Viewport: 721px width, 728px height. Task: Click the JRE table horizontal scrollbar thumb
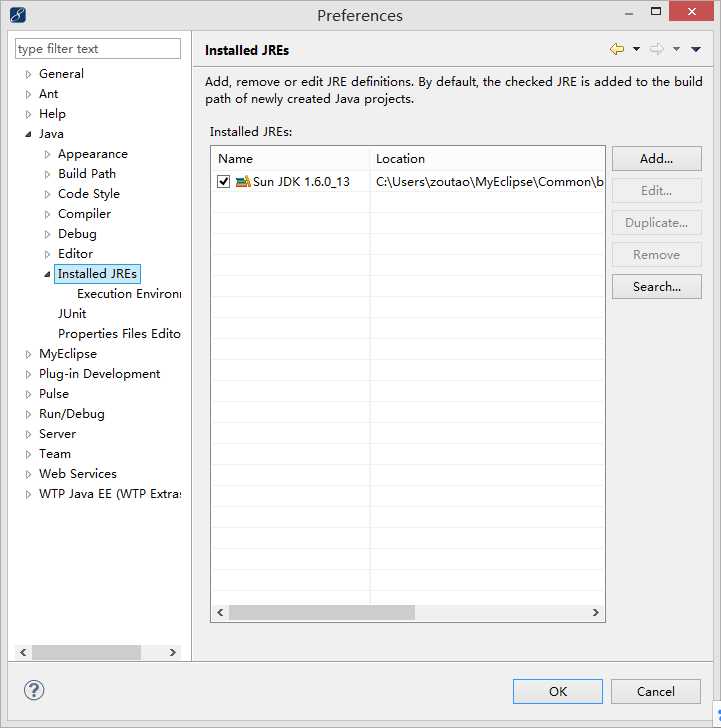322,612
